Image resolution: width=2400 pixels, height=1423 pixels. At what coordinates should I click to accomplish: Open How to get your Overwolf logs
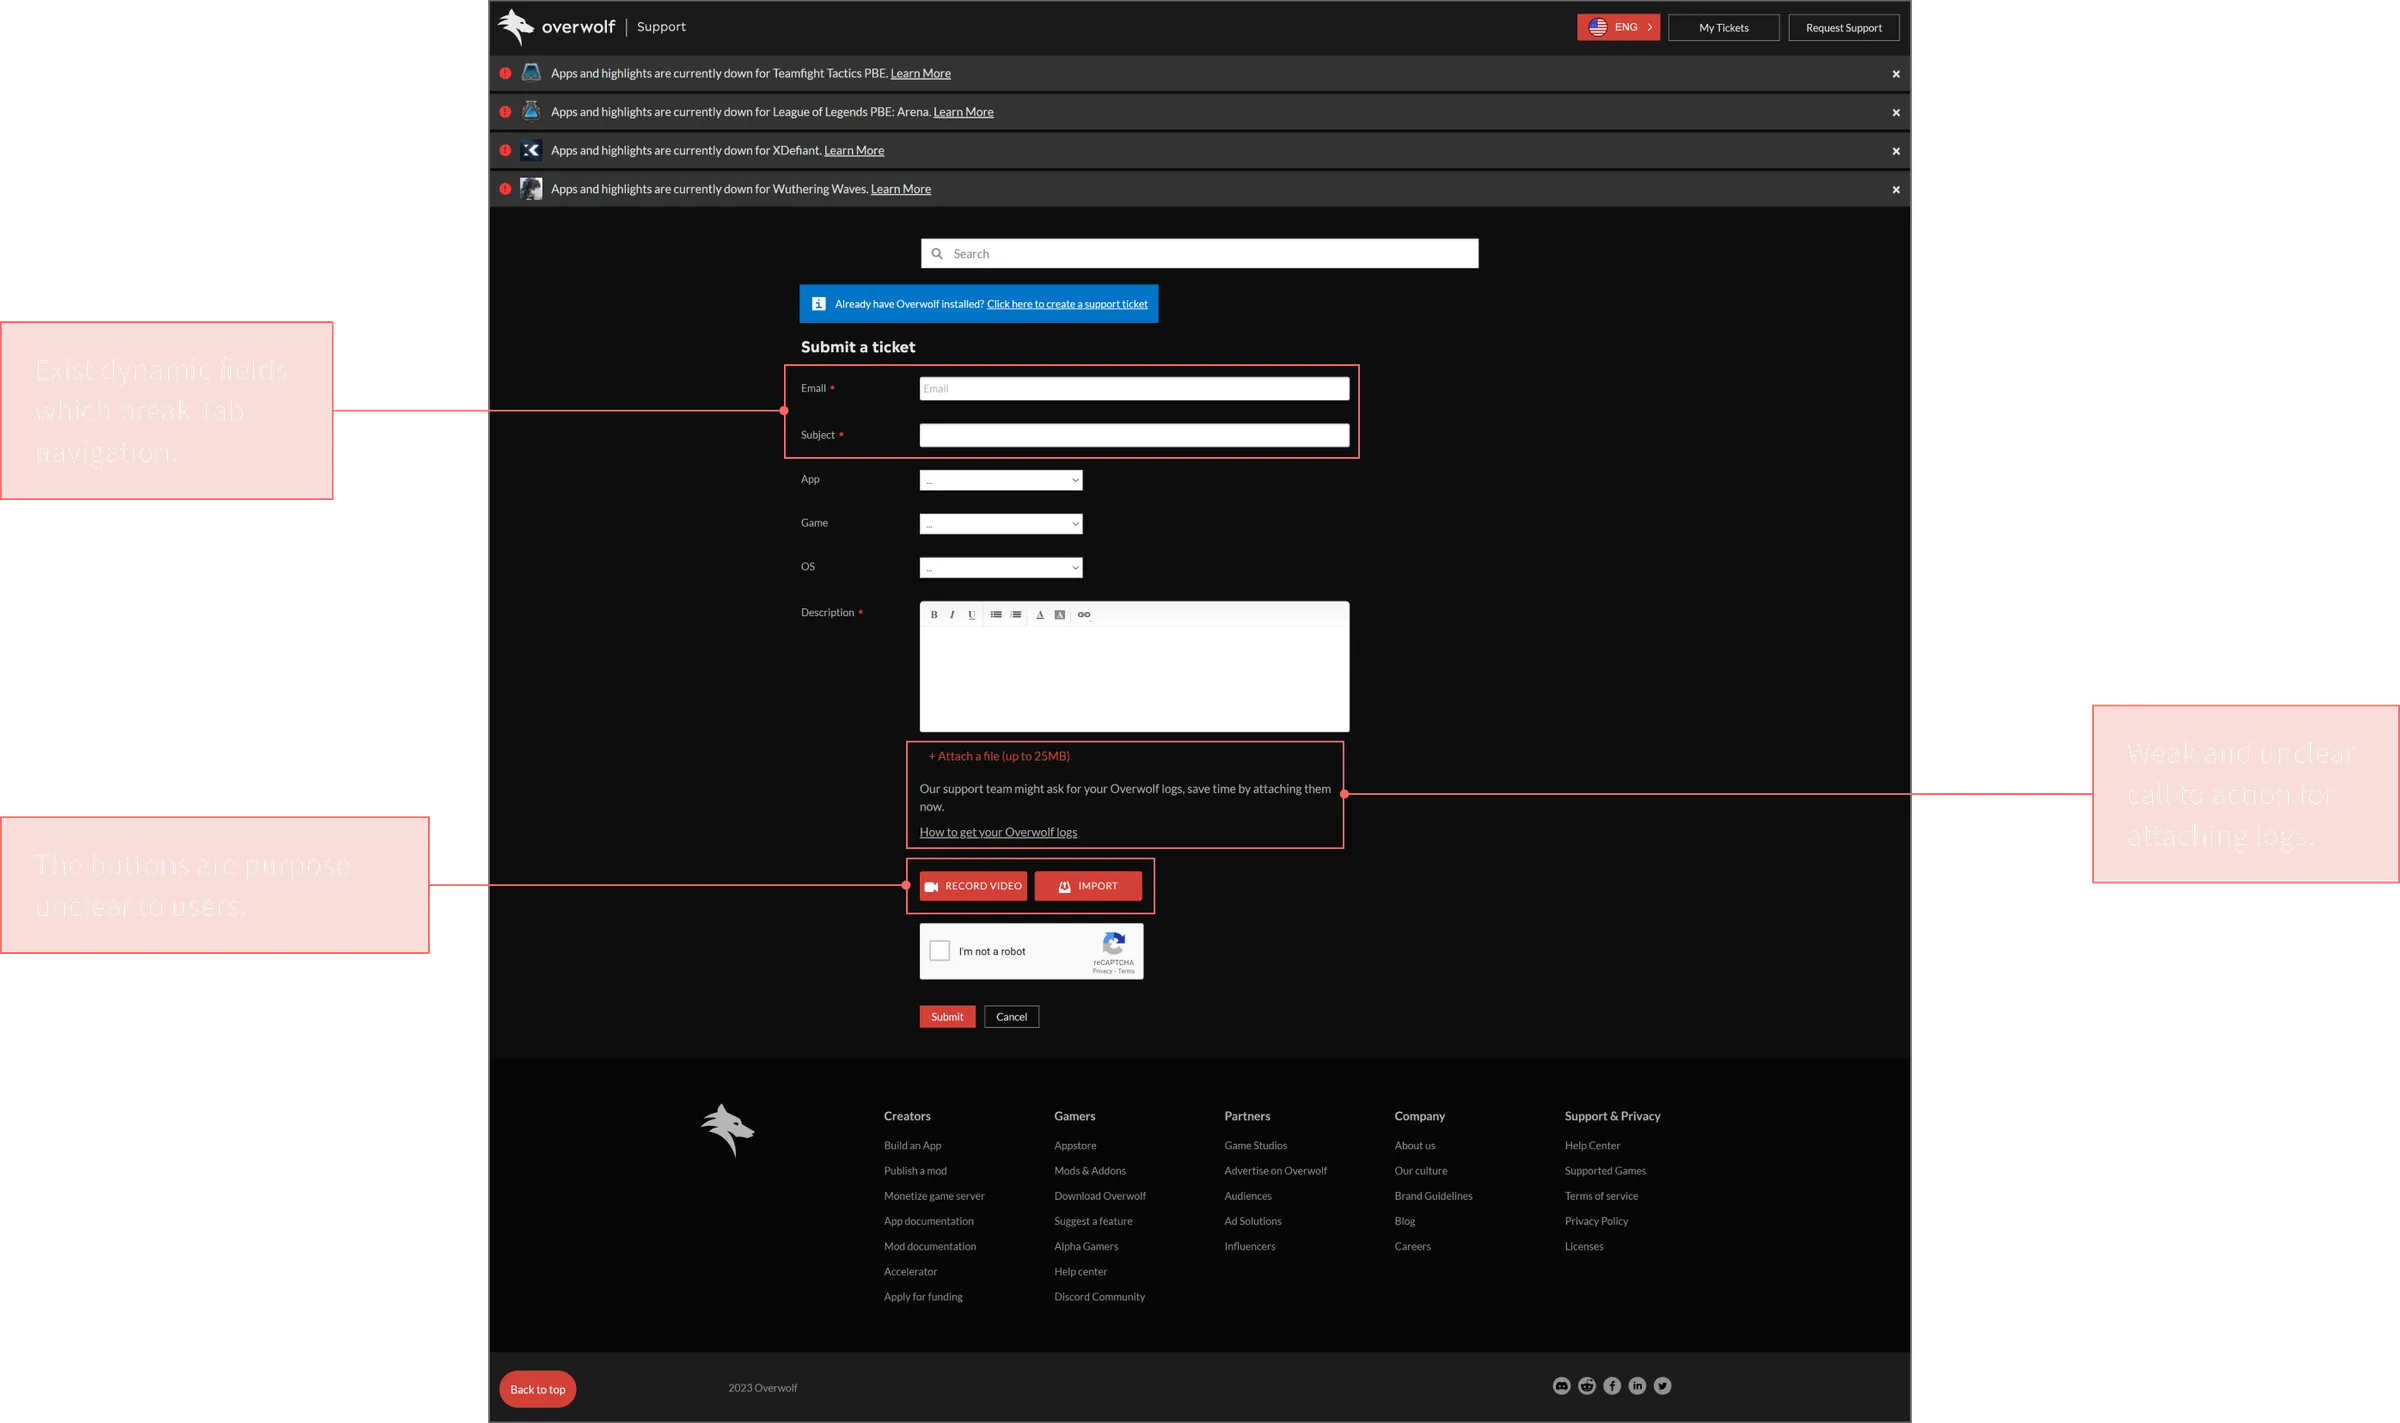point(998,832)
